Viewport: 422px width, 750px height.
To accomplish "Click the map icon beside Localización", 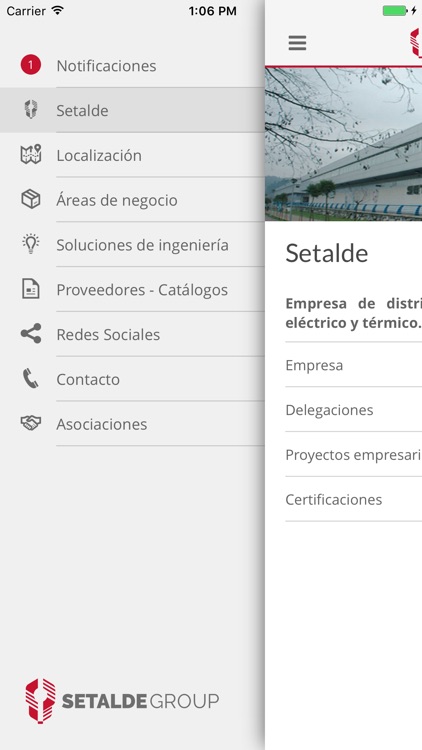I will (31, 154).
